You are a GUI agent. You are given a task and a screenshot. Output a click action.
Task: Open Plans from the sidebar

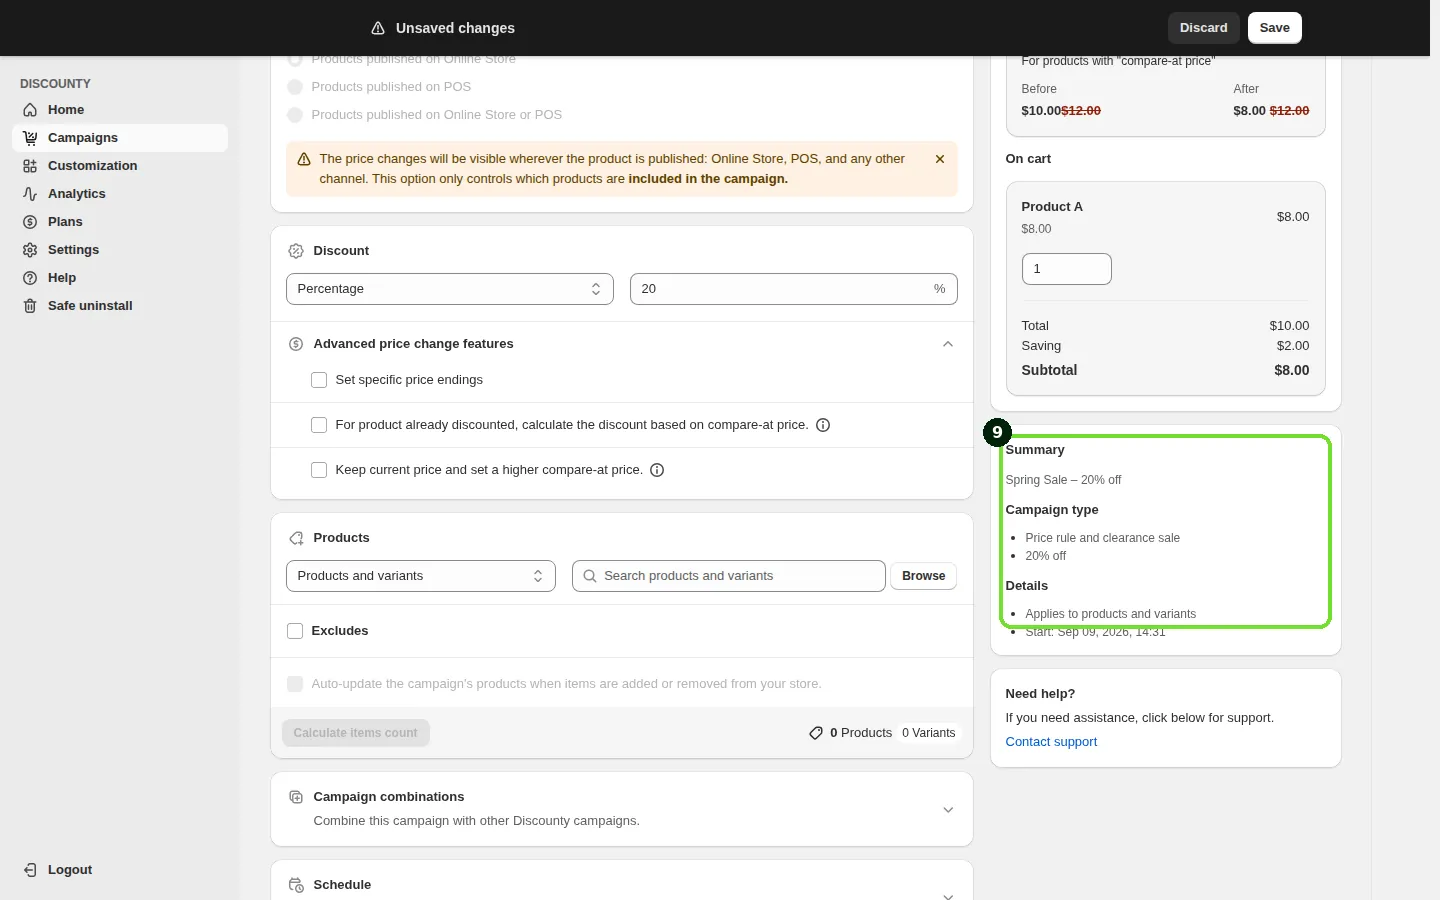pos(120,222)
